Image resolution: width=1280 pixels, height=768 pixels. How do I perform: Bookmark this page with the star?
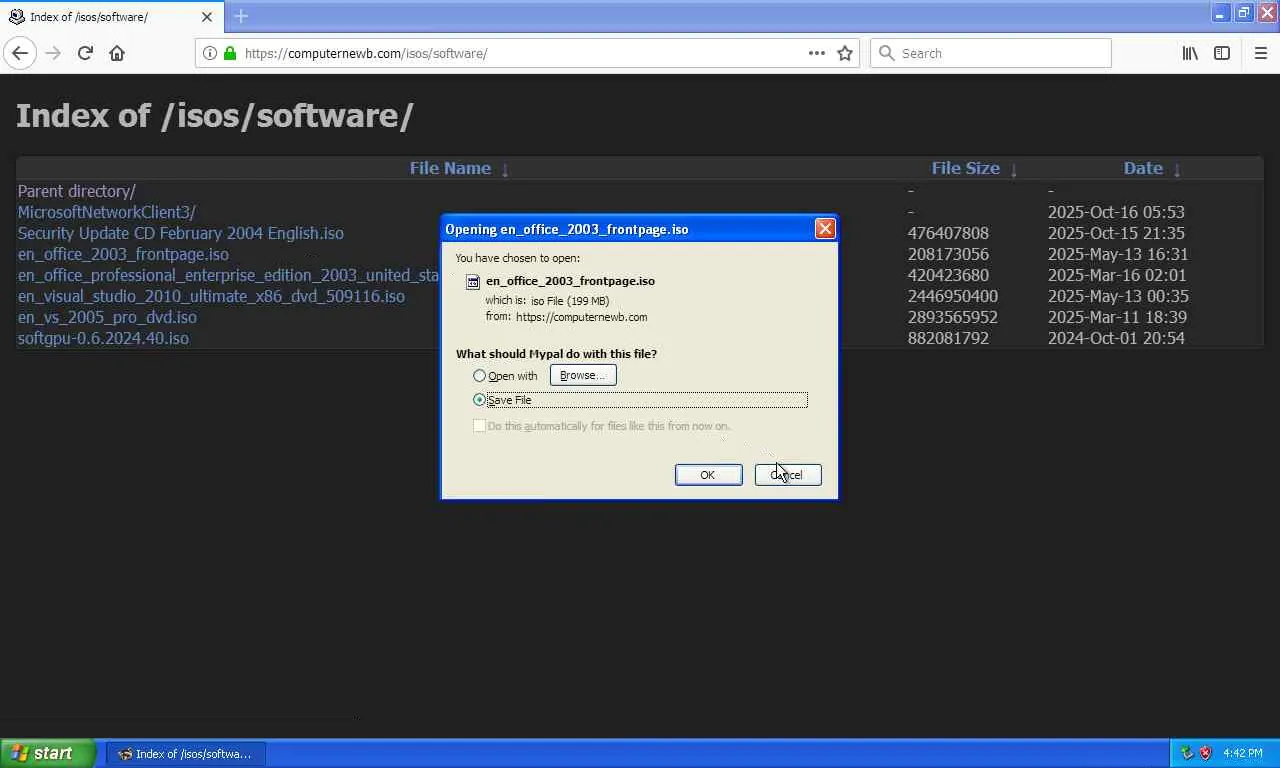click(x=845, y=53)
